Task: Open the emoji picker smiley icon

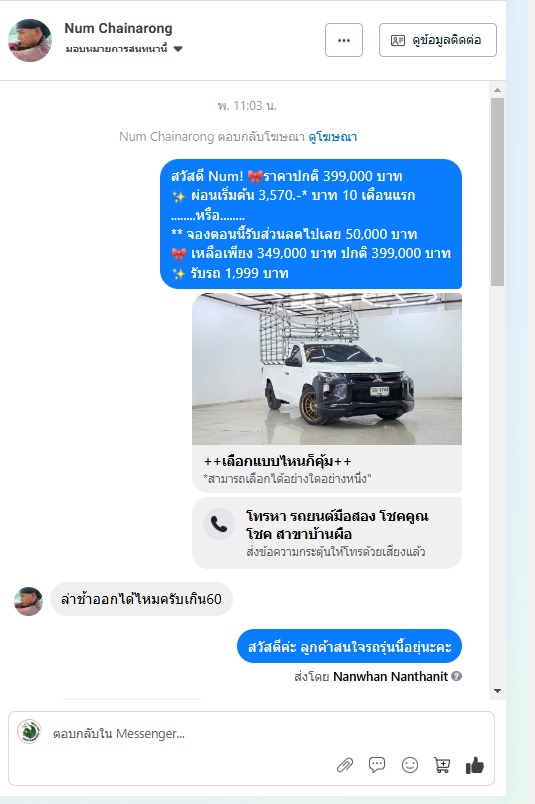Action: click(x=410, y=765)
